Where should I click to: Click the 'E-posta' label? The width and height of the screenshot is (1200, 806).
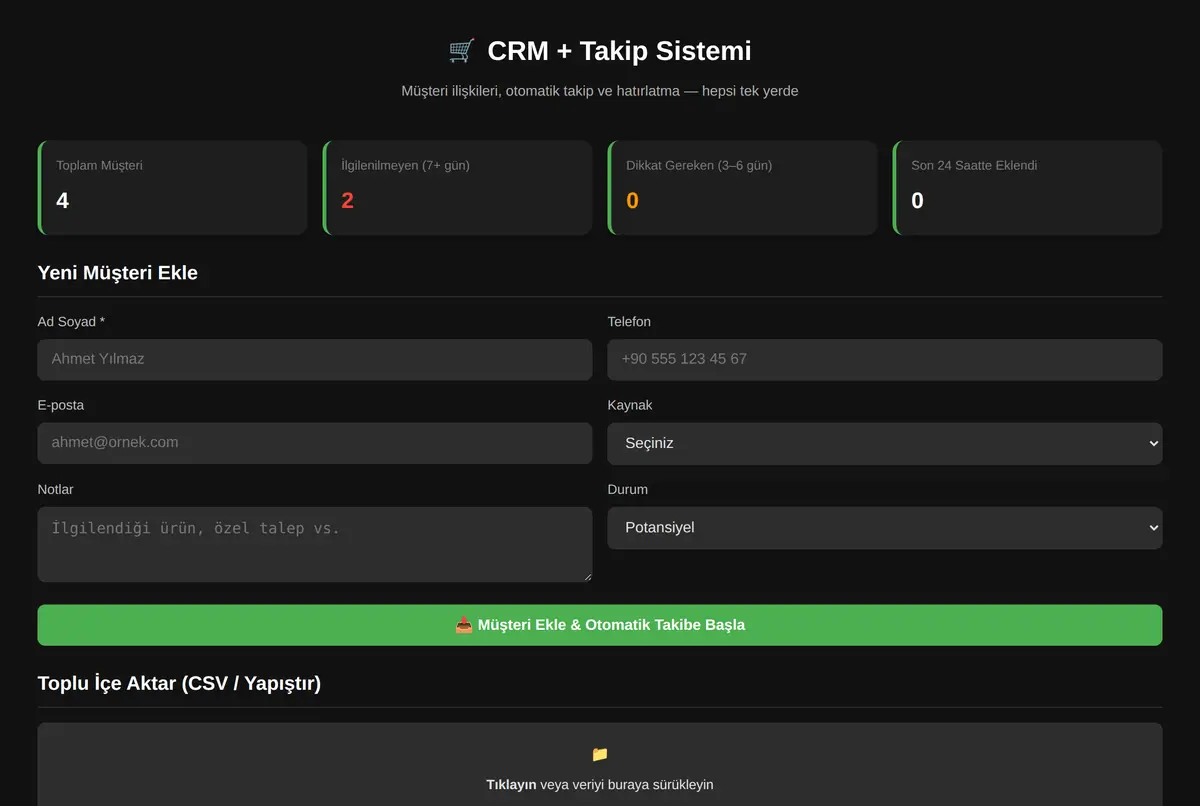(x=61, y=405)
